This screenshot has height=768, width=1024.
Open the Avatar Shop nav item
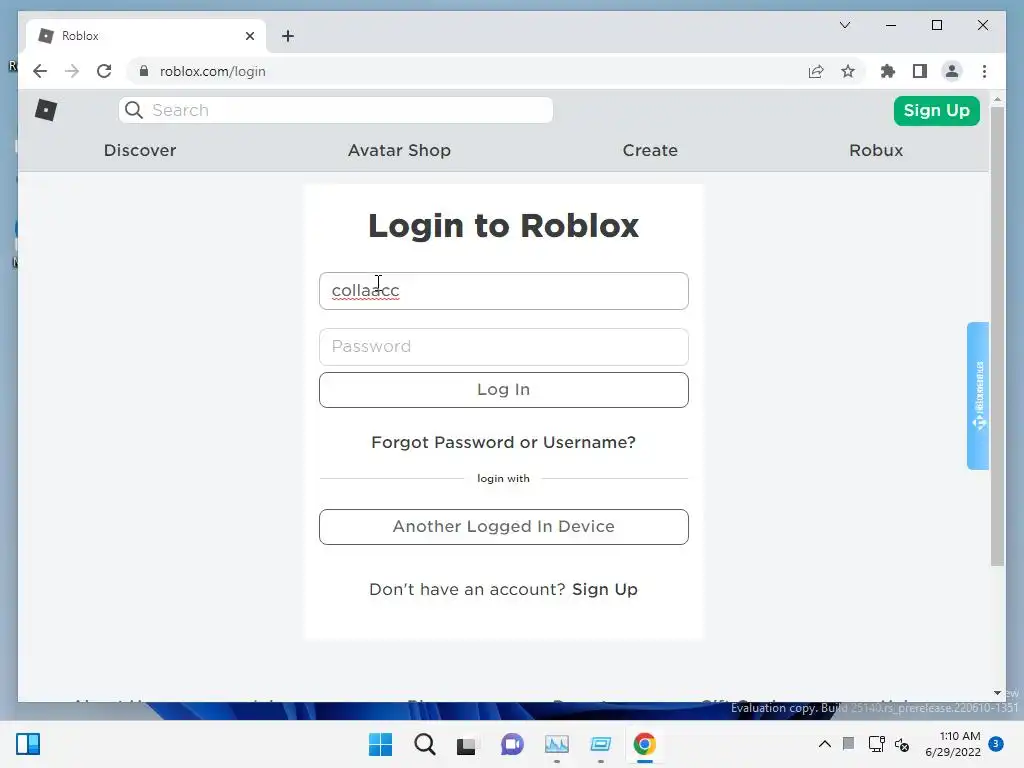[x=399, y=150]
